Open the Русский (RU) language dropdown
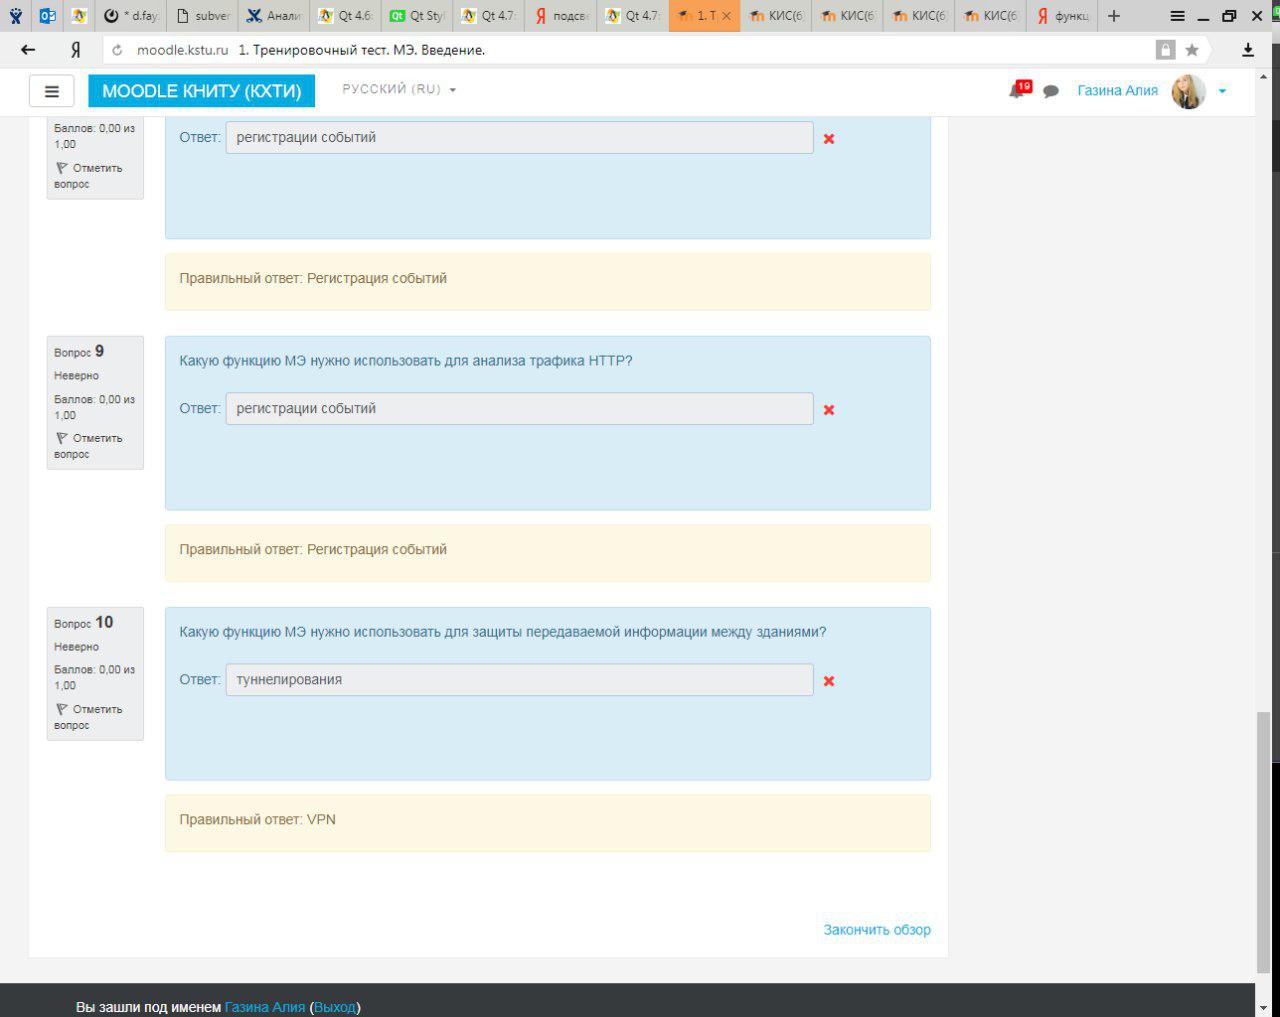Viewport: 1280px width, 1017px height. [399, 89]
